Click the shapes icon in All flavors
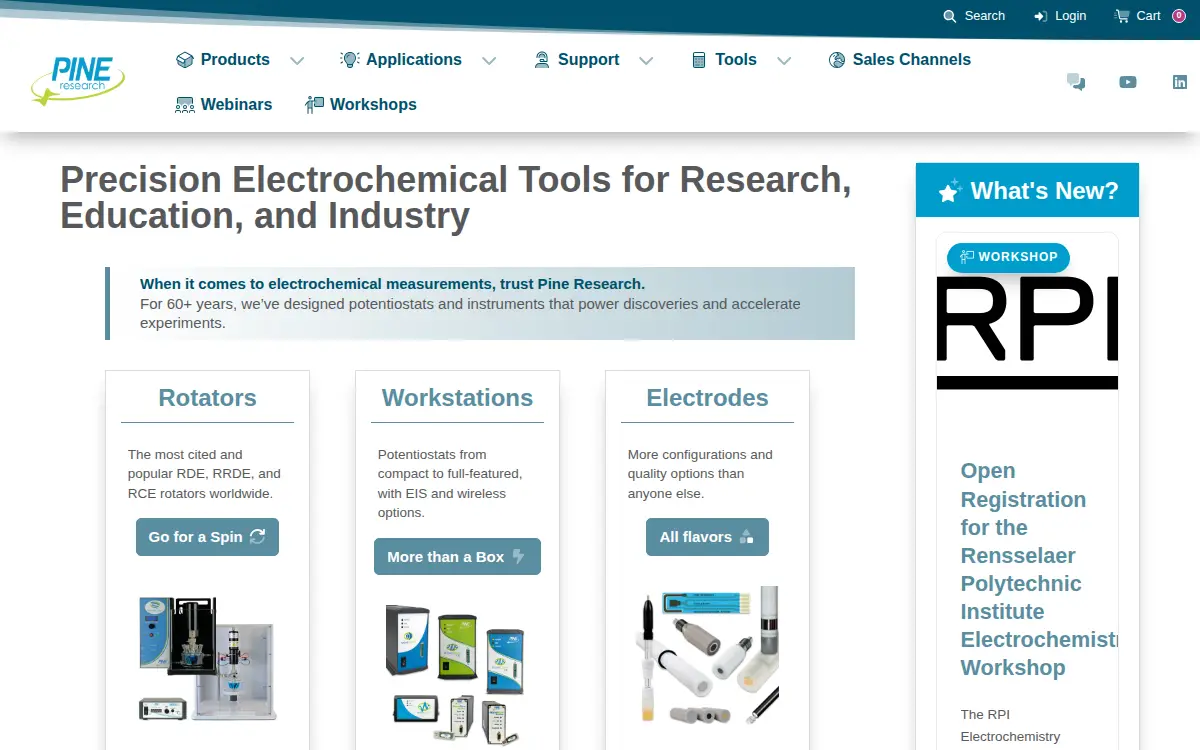The height and width of the screenshot is (750, 1200). 746,537
